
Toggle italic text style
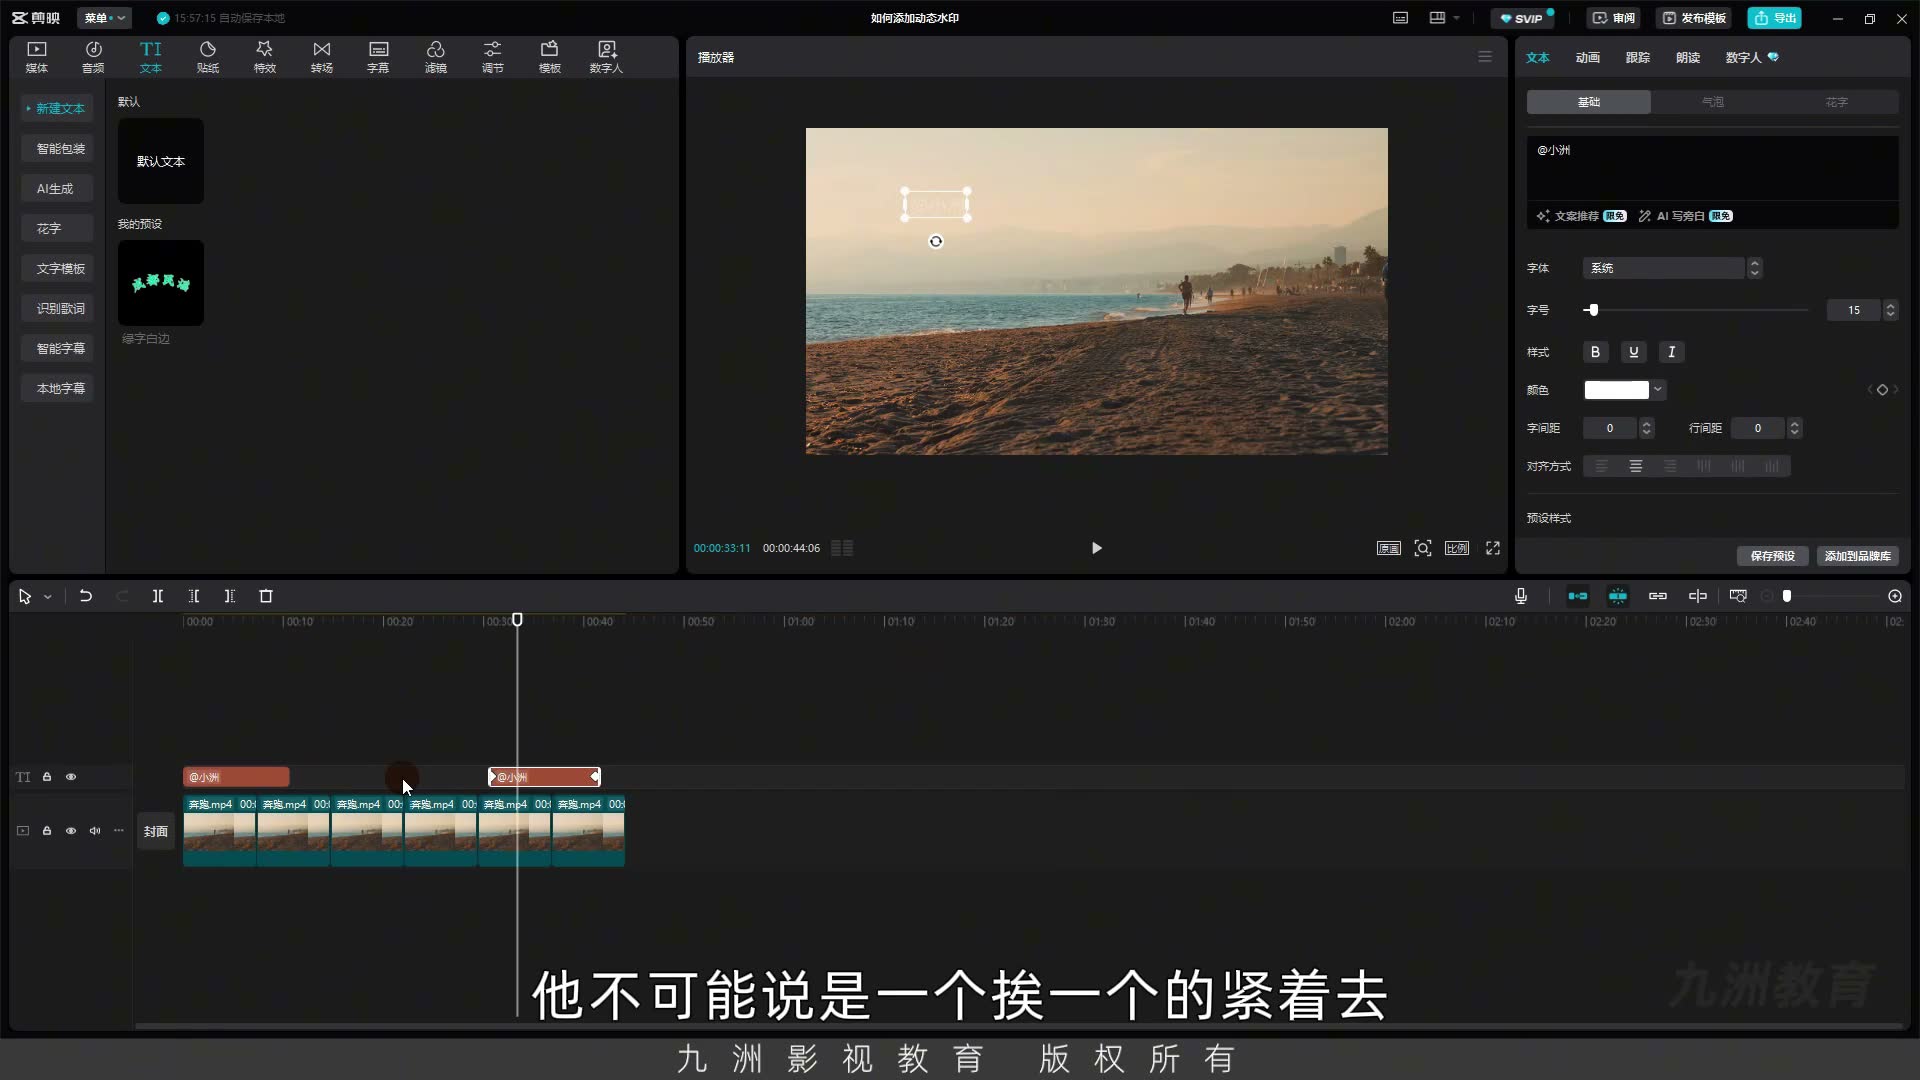tap(1672, 352)
